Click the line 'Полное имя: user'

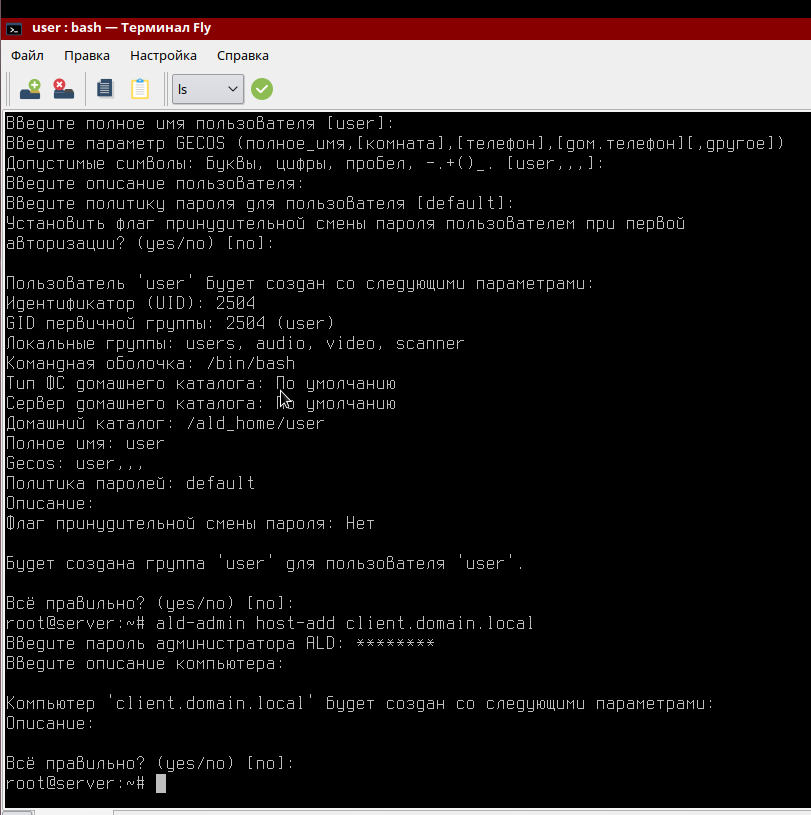point(85,443)
